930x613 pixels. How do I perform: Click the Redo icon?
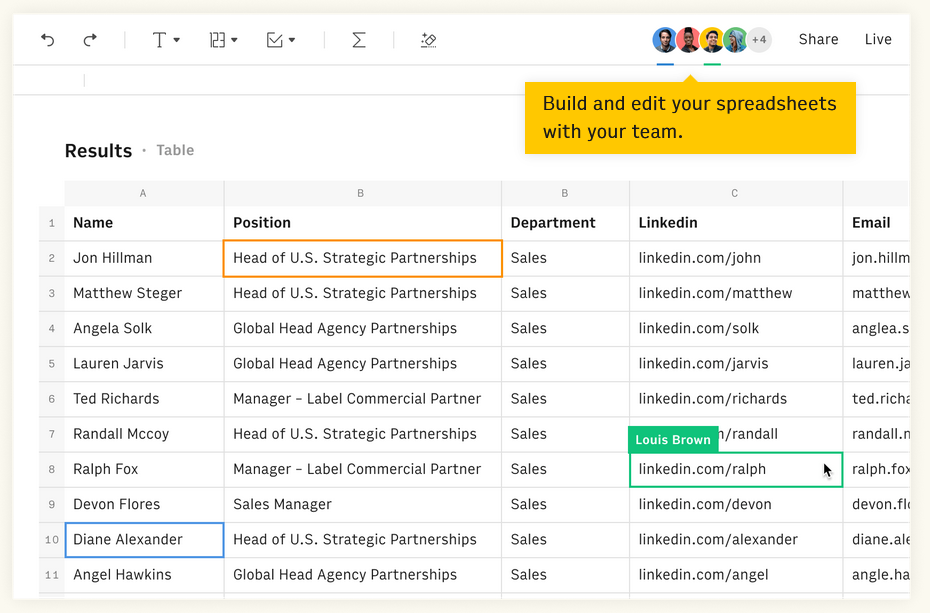tap(89, 39)
